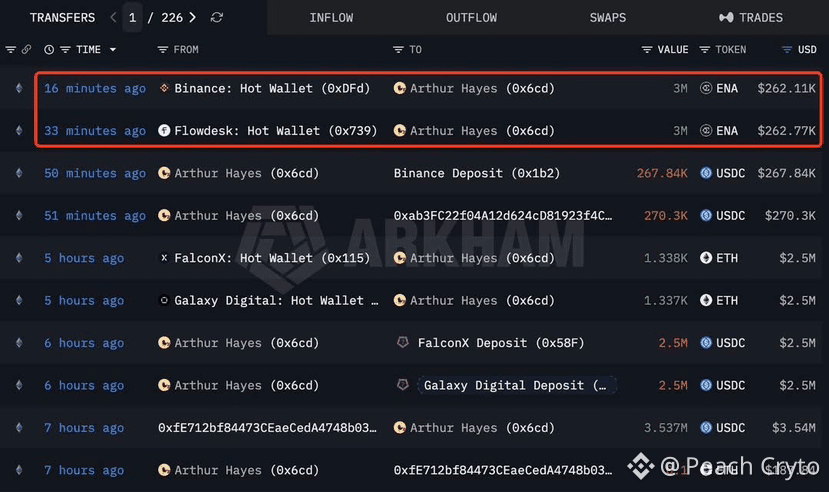Screen dimensions: 829x492
Task: Open the TRANSFERS tab
Action: [62, 17]
